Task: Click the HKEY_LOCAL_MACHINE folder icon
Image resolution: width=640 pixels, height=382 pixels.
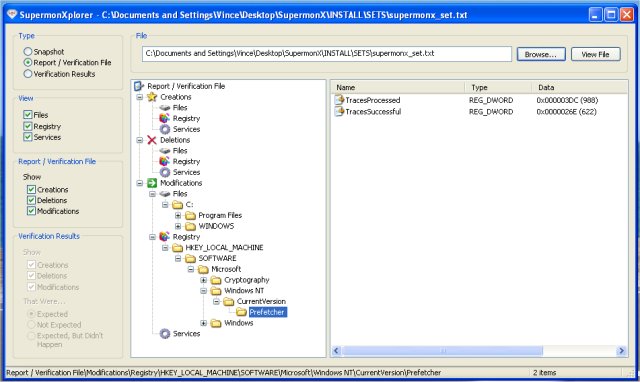Action: [x=178, y=247]
